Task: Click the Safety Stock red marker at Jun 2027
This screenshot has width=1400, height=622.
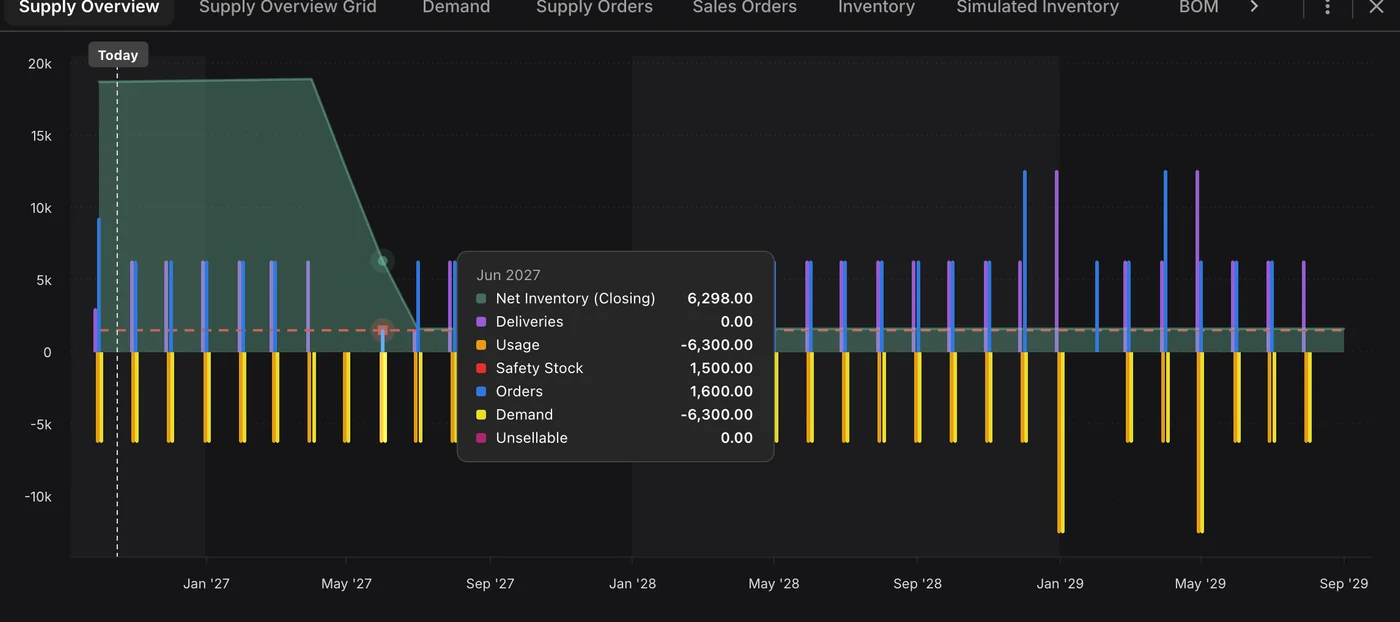Action: coord(382,330)
